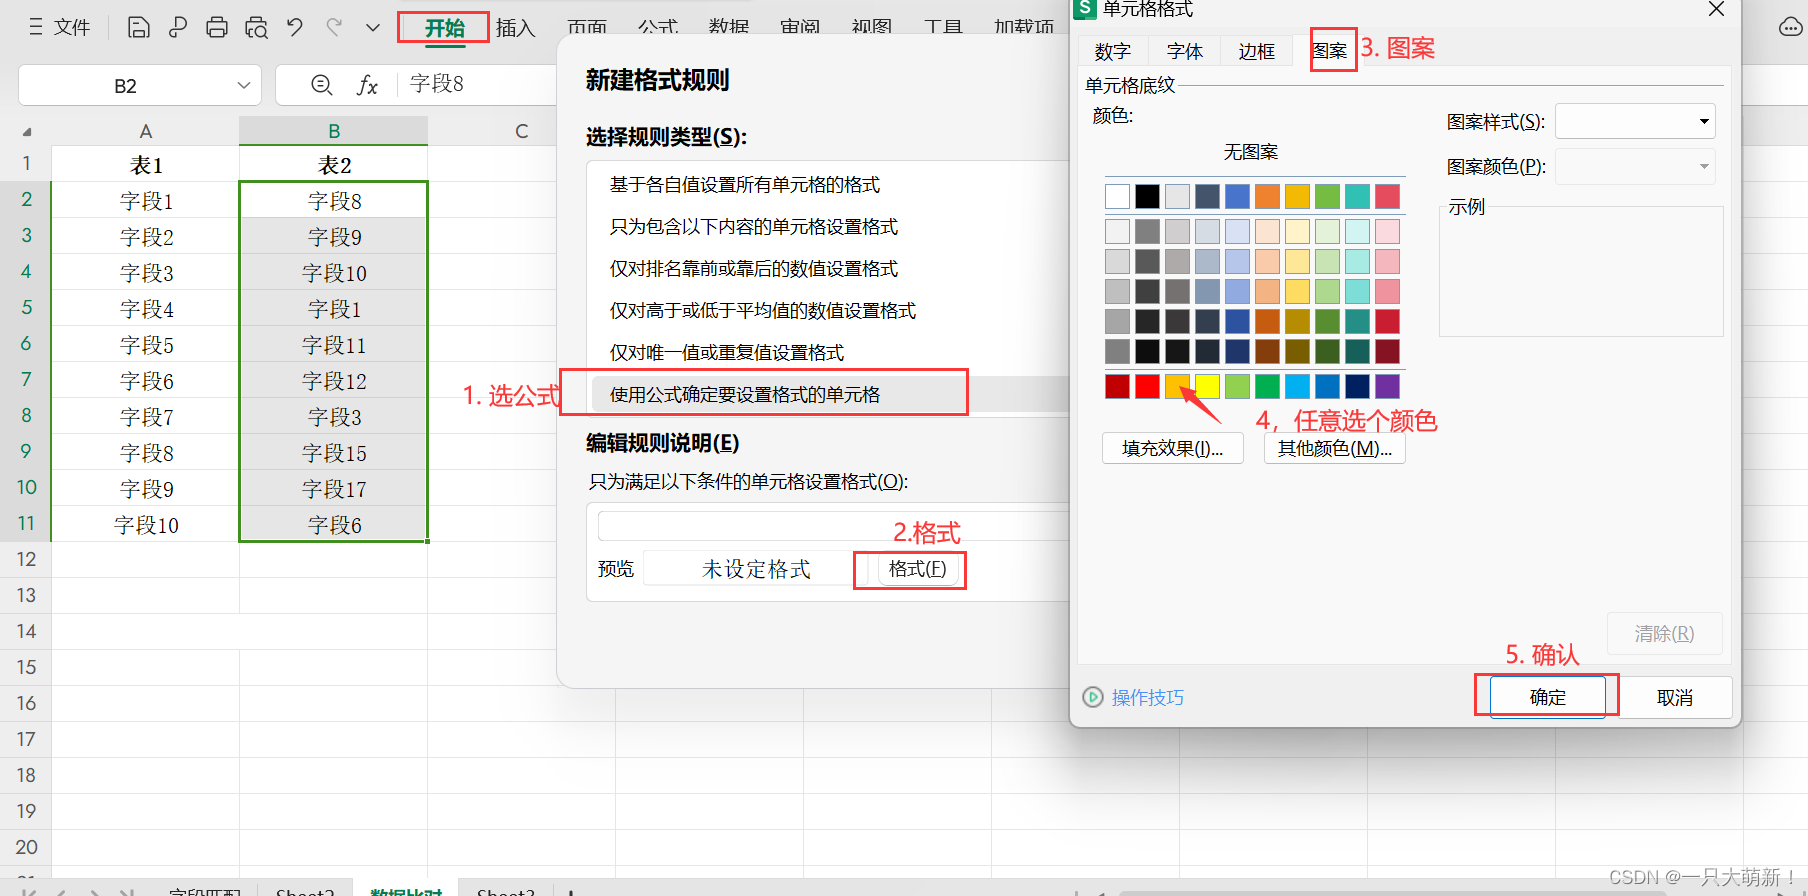This screenshot has width=1808, height=896.
Task: Open the 图案颜色(P) dropdown
Action: (1635, 167)
